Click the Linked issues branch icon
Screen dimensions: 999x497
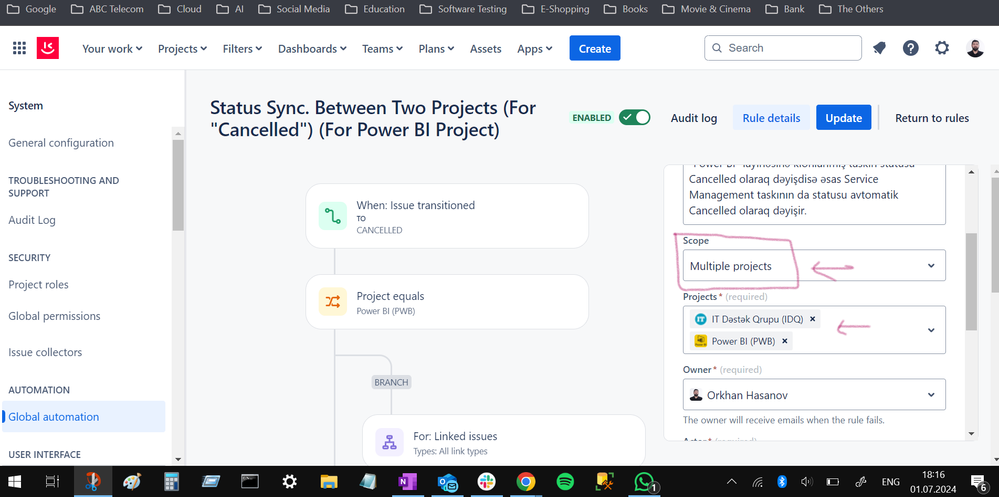click(x=389, y=442)
